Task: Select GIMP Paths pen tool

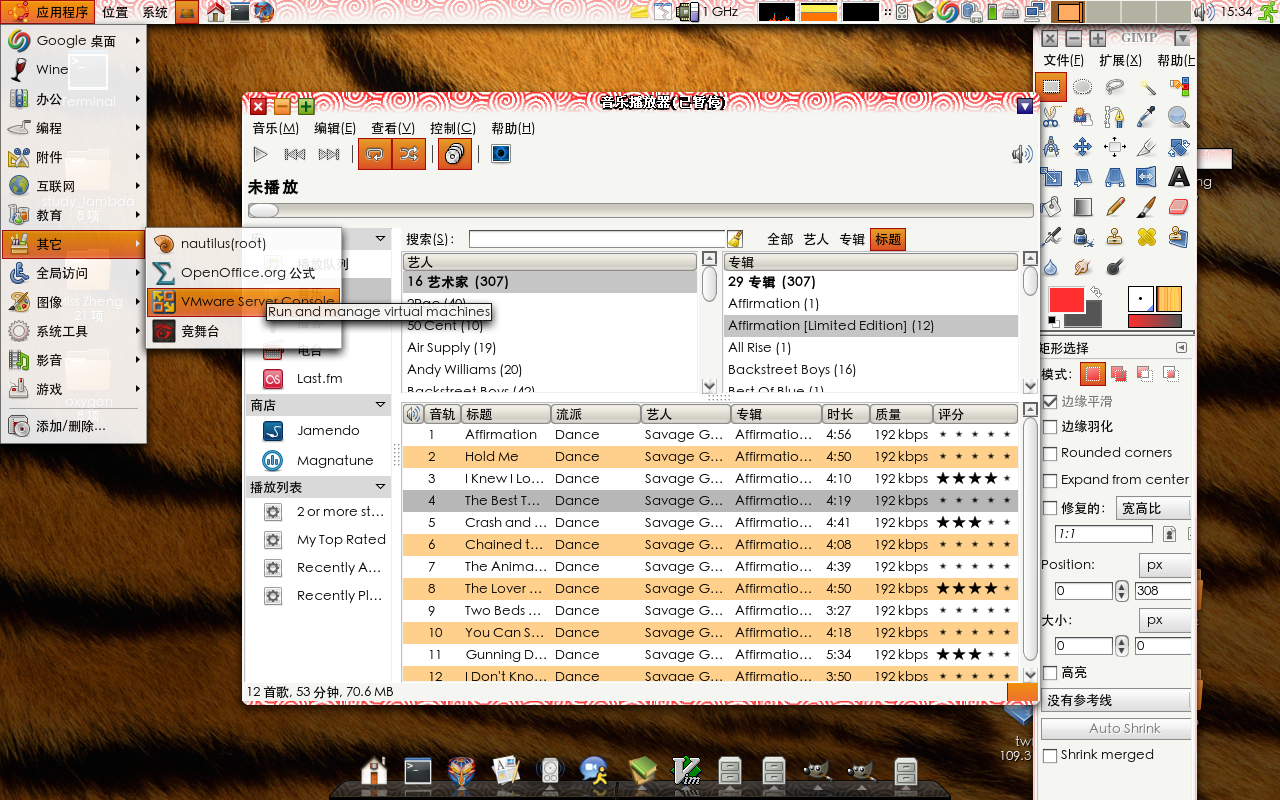Action: (1115, 117)
